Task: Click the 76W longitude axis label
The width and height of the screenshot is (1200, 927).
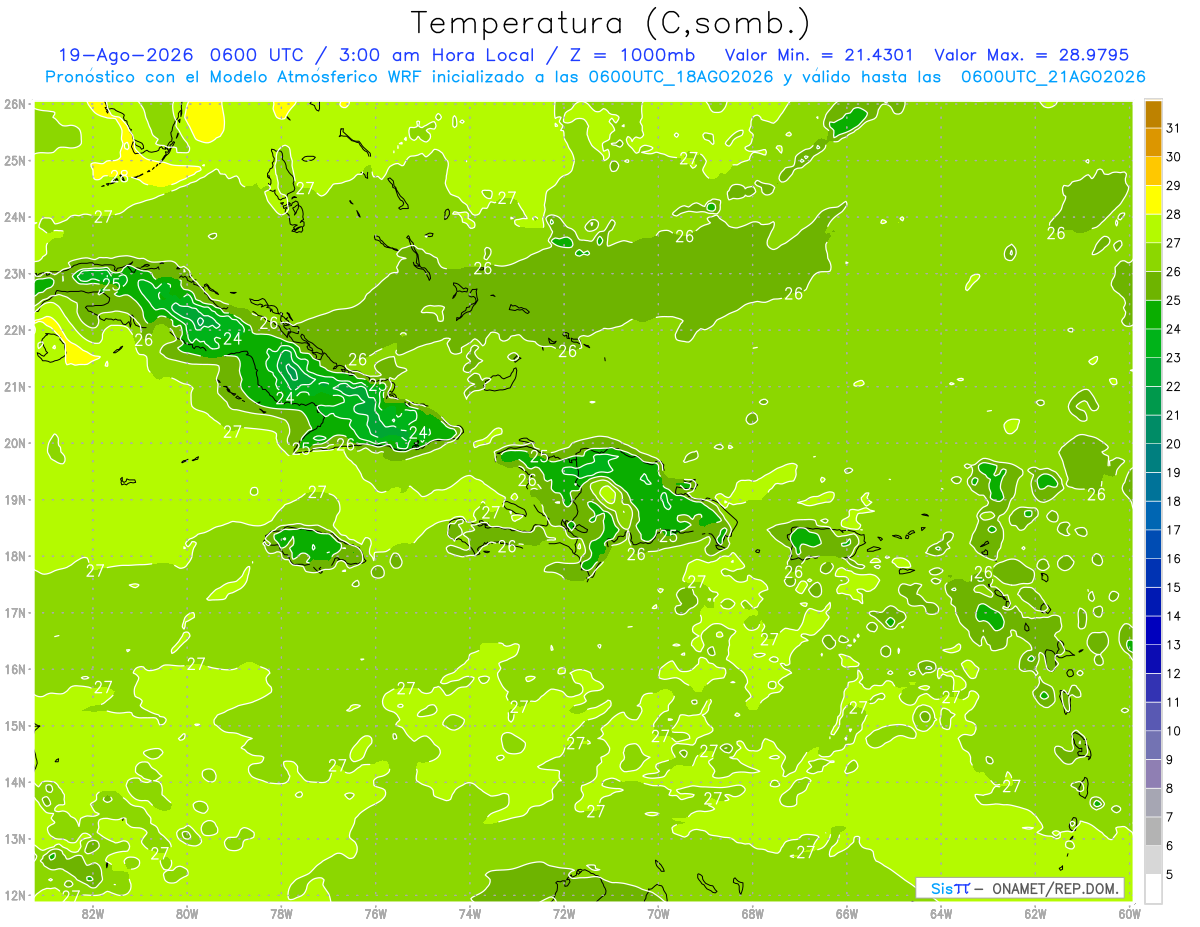Action: pyautogui.click(x=376, y=913)
